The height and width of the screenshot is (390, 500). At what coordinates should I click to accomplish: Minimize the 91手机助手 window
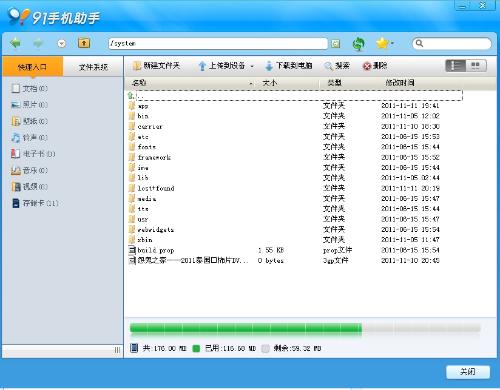[x=463, y=6]
